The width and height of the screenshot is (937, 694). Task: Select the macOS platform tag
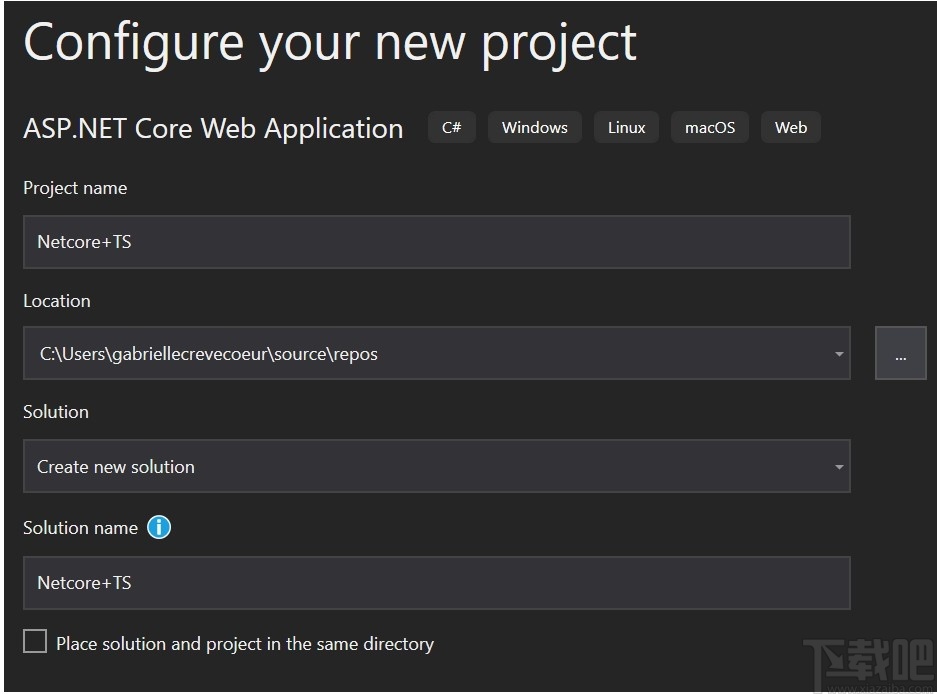[709, 127]
